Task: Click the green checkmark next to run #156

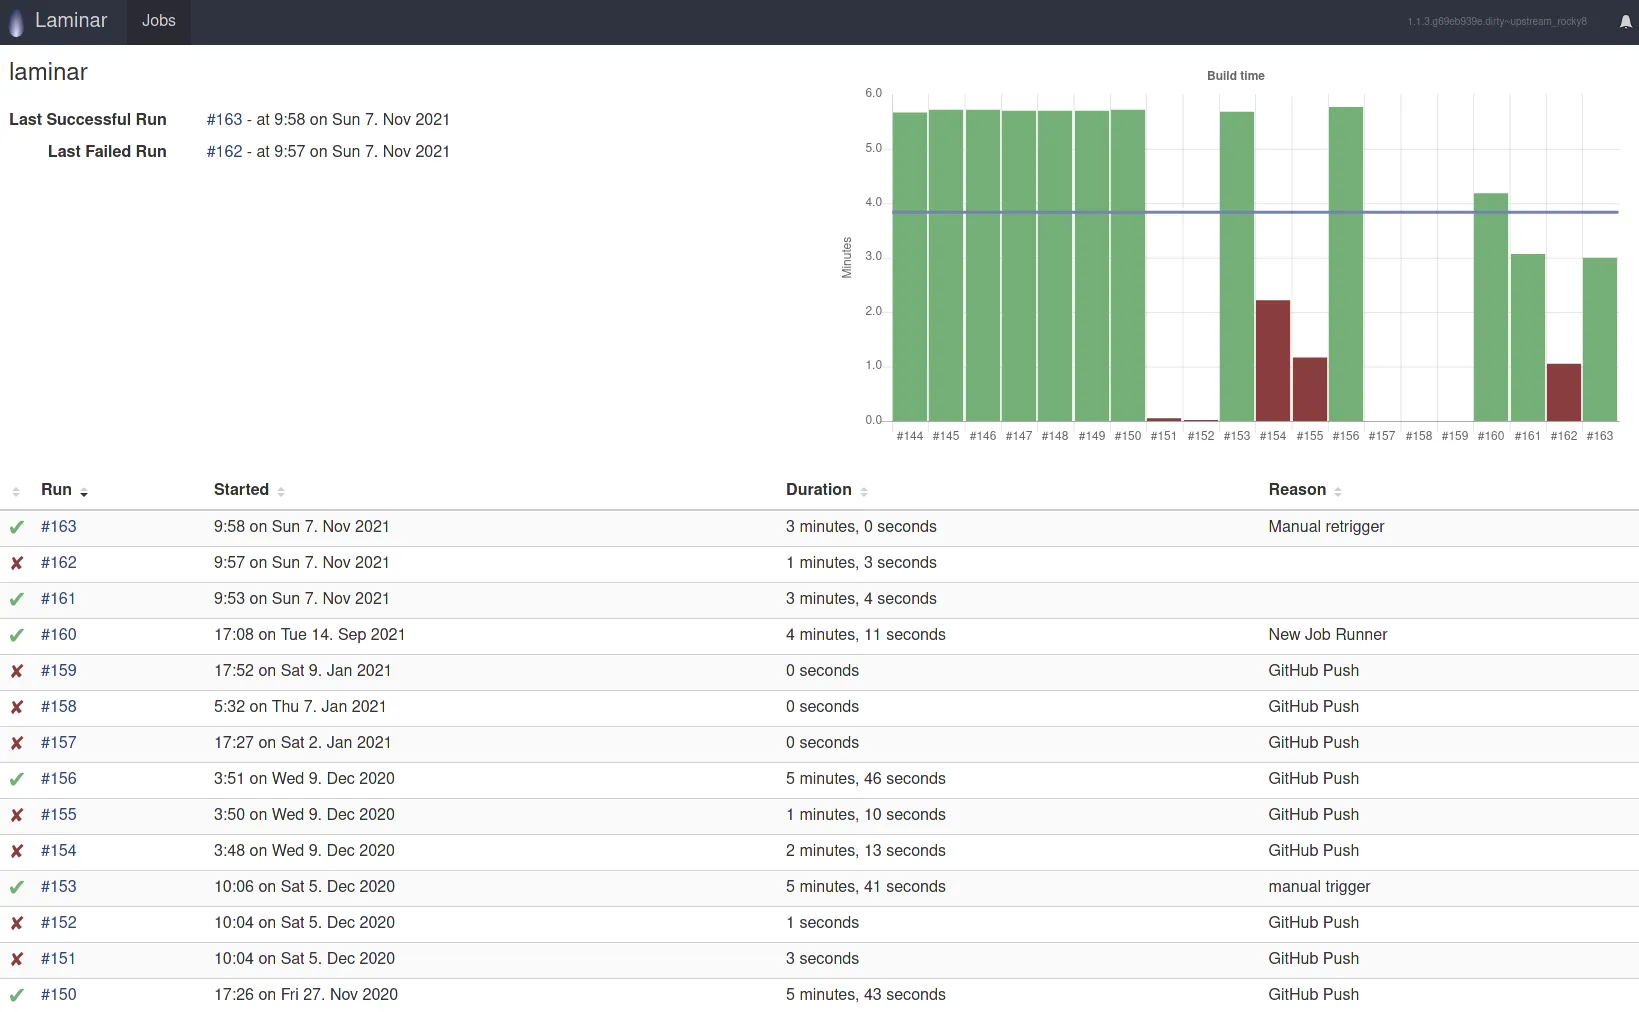Action: 17,779
